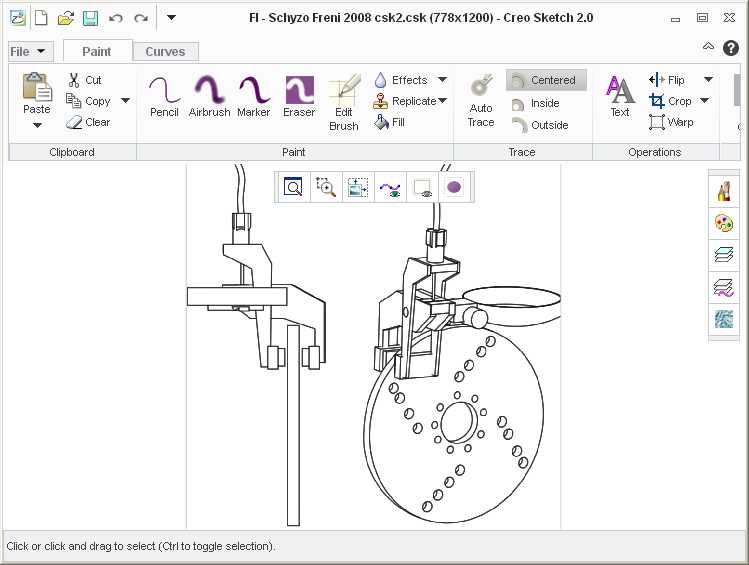The width and height of the screenshot is (749, 565).
Task: Select the Outside trace option
Action: click(540, 125)
